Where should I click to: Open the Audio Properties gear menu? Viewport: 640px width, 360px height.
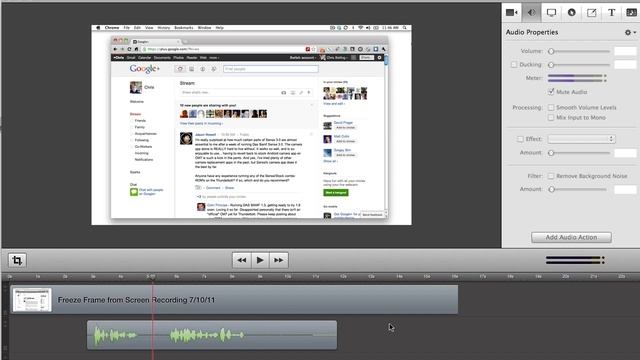pyautogui.click(x=630, y=32)
